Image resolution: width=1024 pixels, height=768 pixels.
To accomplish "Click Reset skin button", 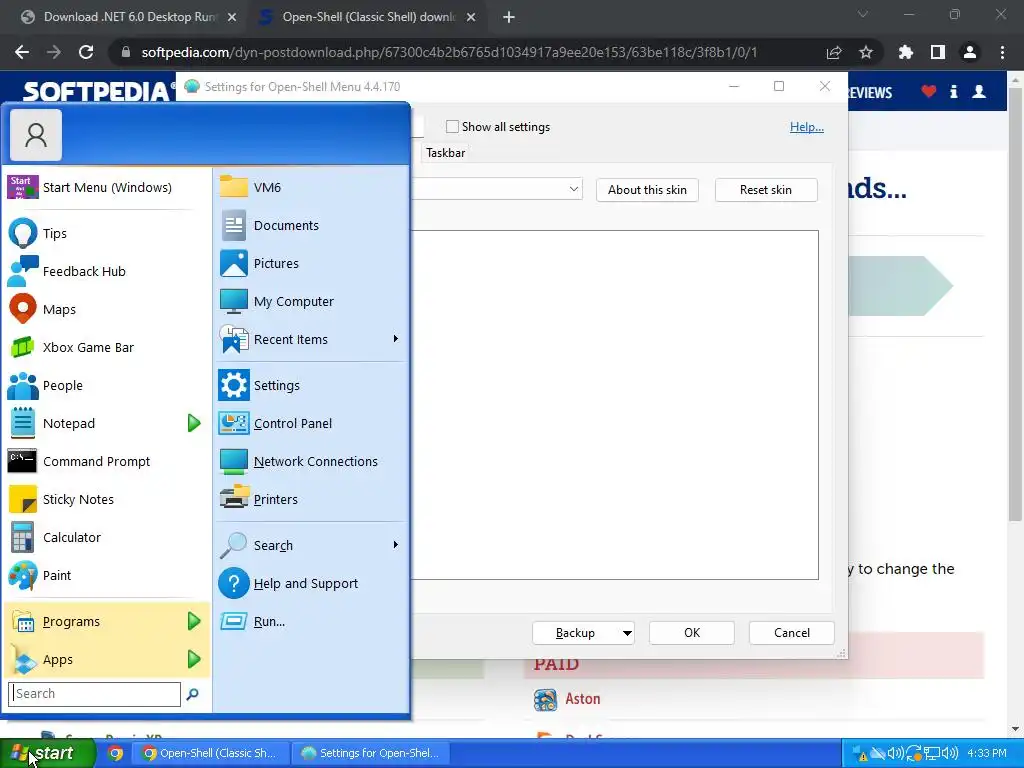I will pos(766,190).
